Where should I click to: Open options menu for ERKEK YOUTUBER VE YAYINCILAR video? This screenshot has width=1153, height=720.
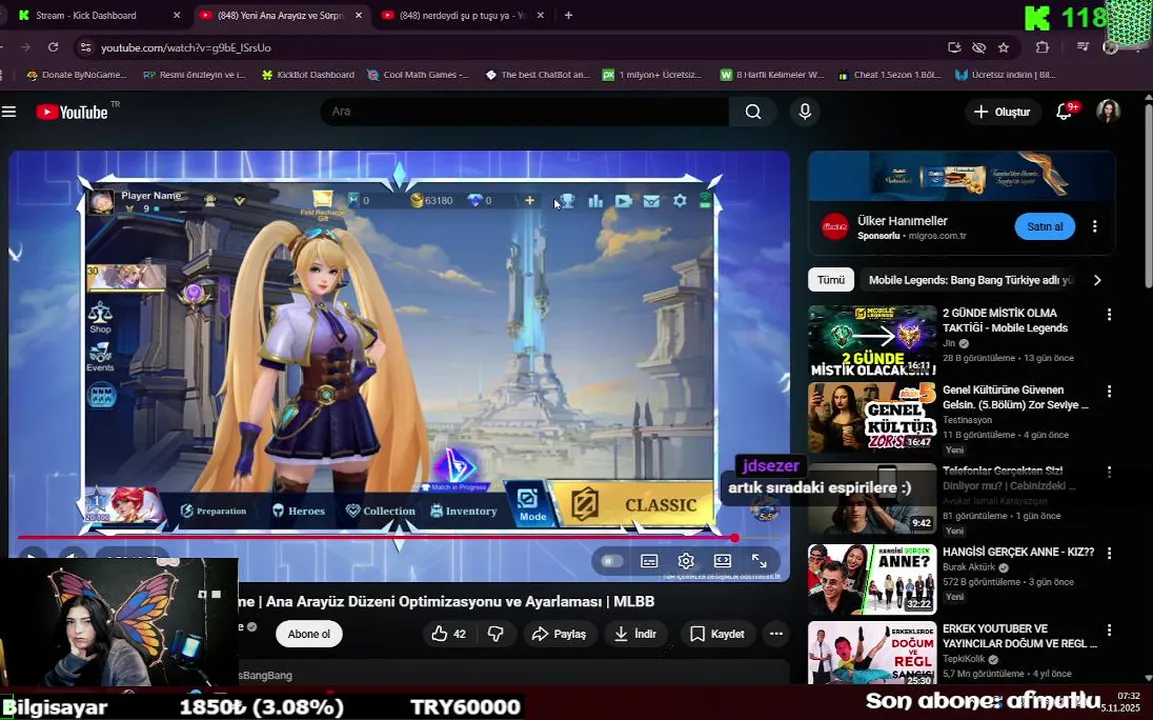1109,630
